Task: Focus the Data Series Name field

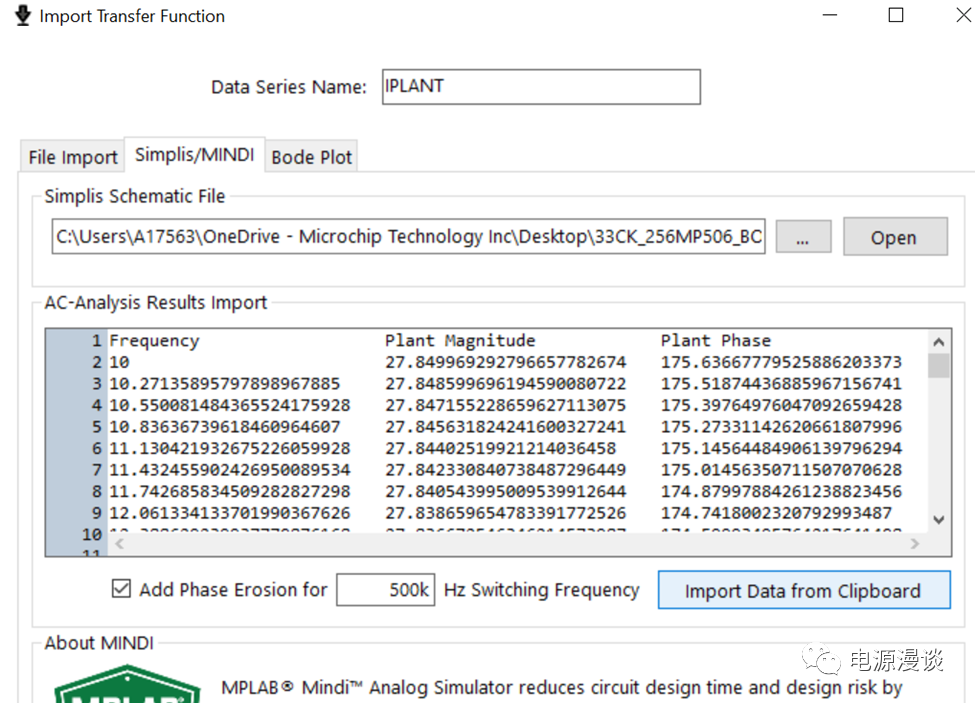Action: point(540,87)
